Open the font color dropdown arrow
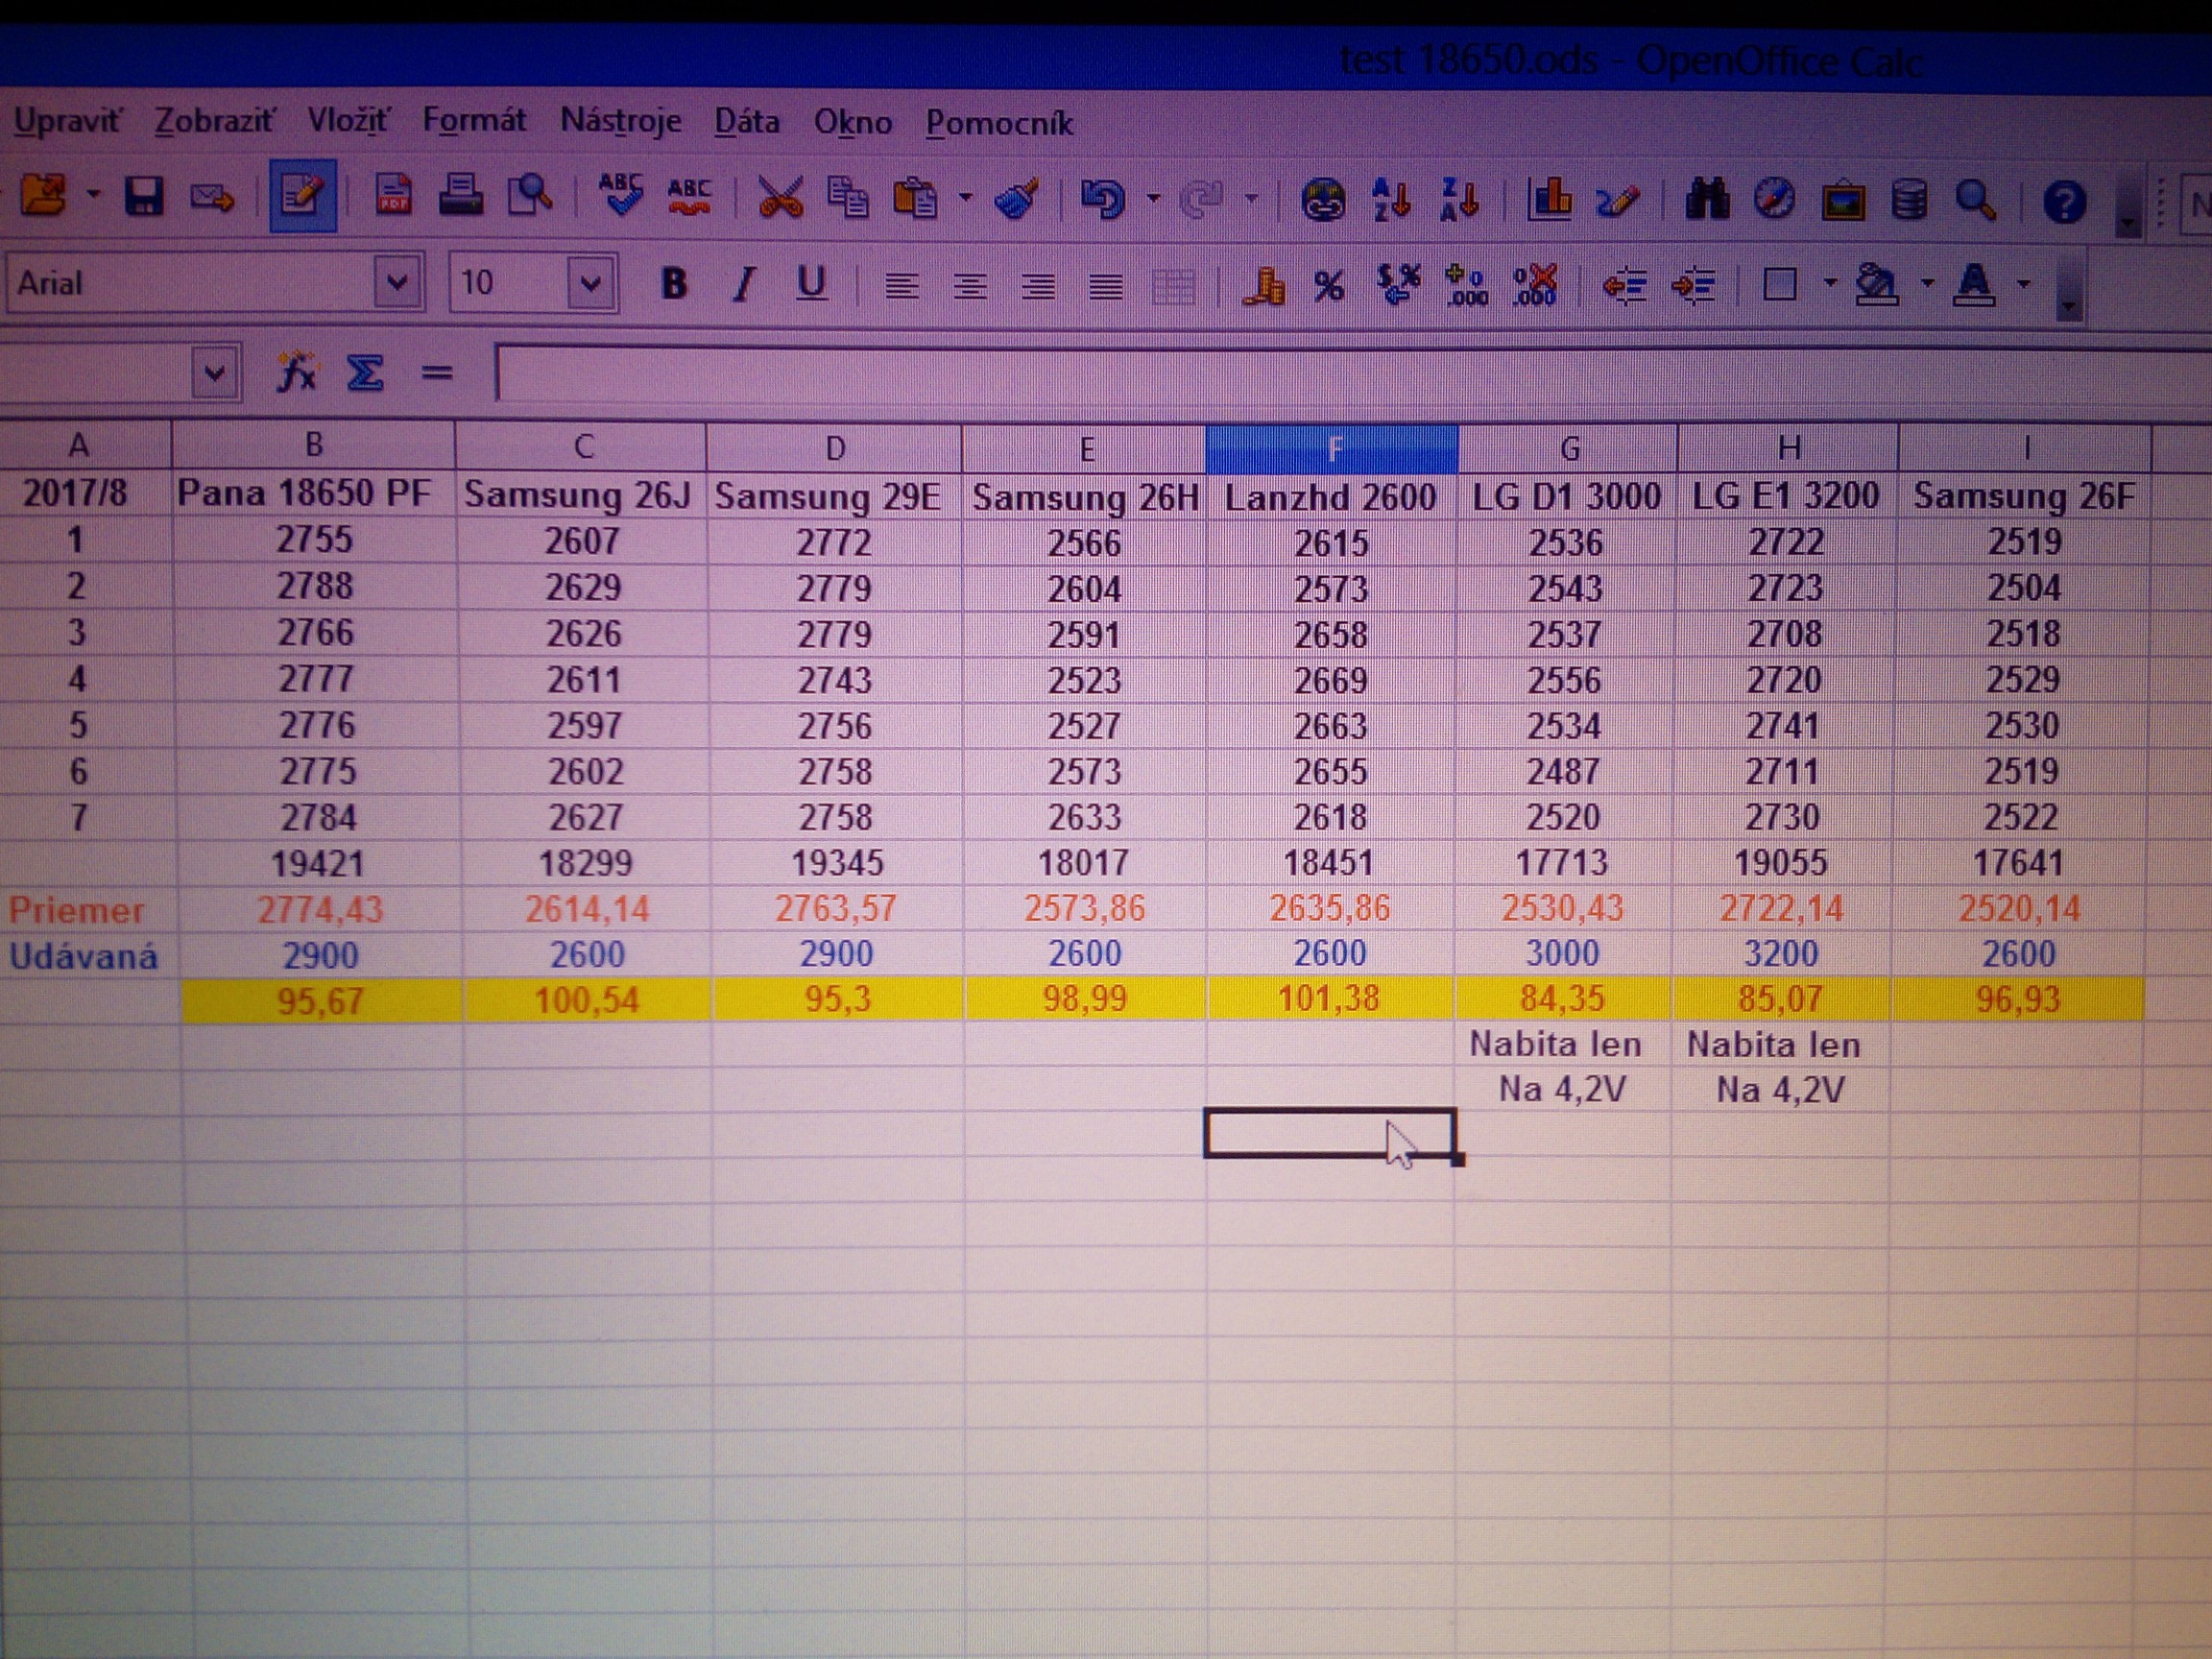Screen dimensions: 2212x1659 (2024, 285)
